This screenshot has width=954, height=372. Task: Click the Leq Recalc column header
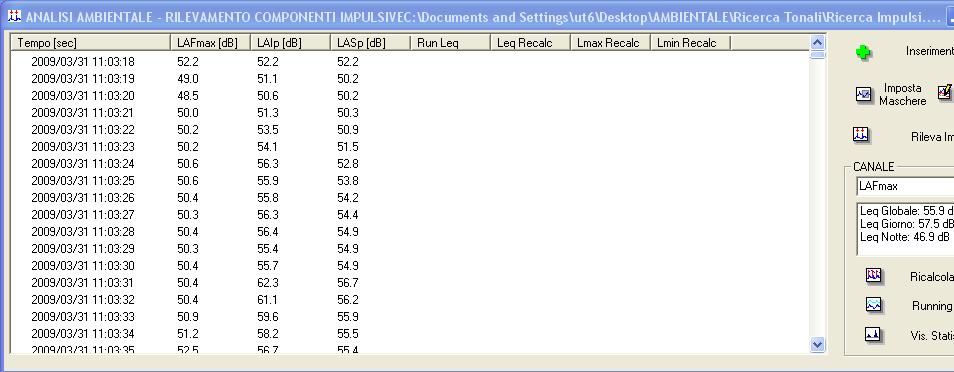530,43
